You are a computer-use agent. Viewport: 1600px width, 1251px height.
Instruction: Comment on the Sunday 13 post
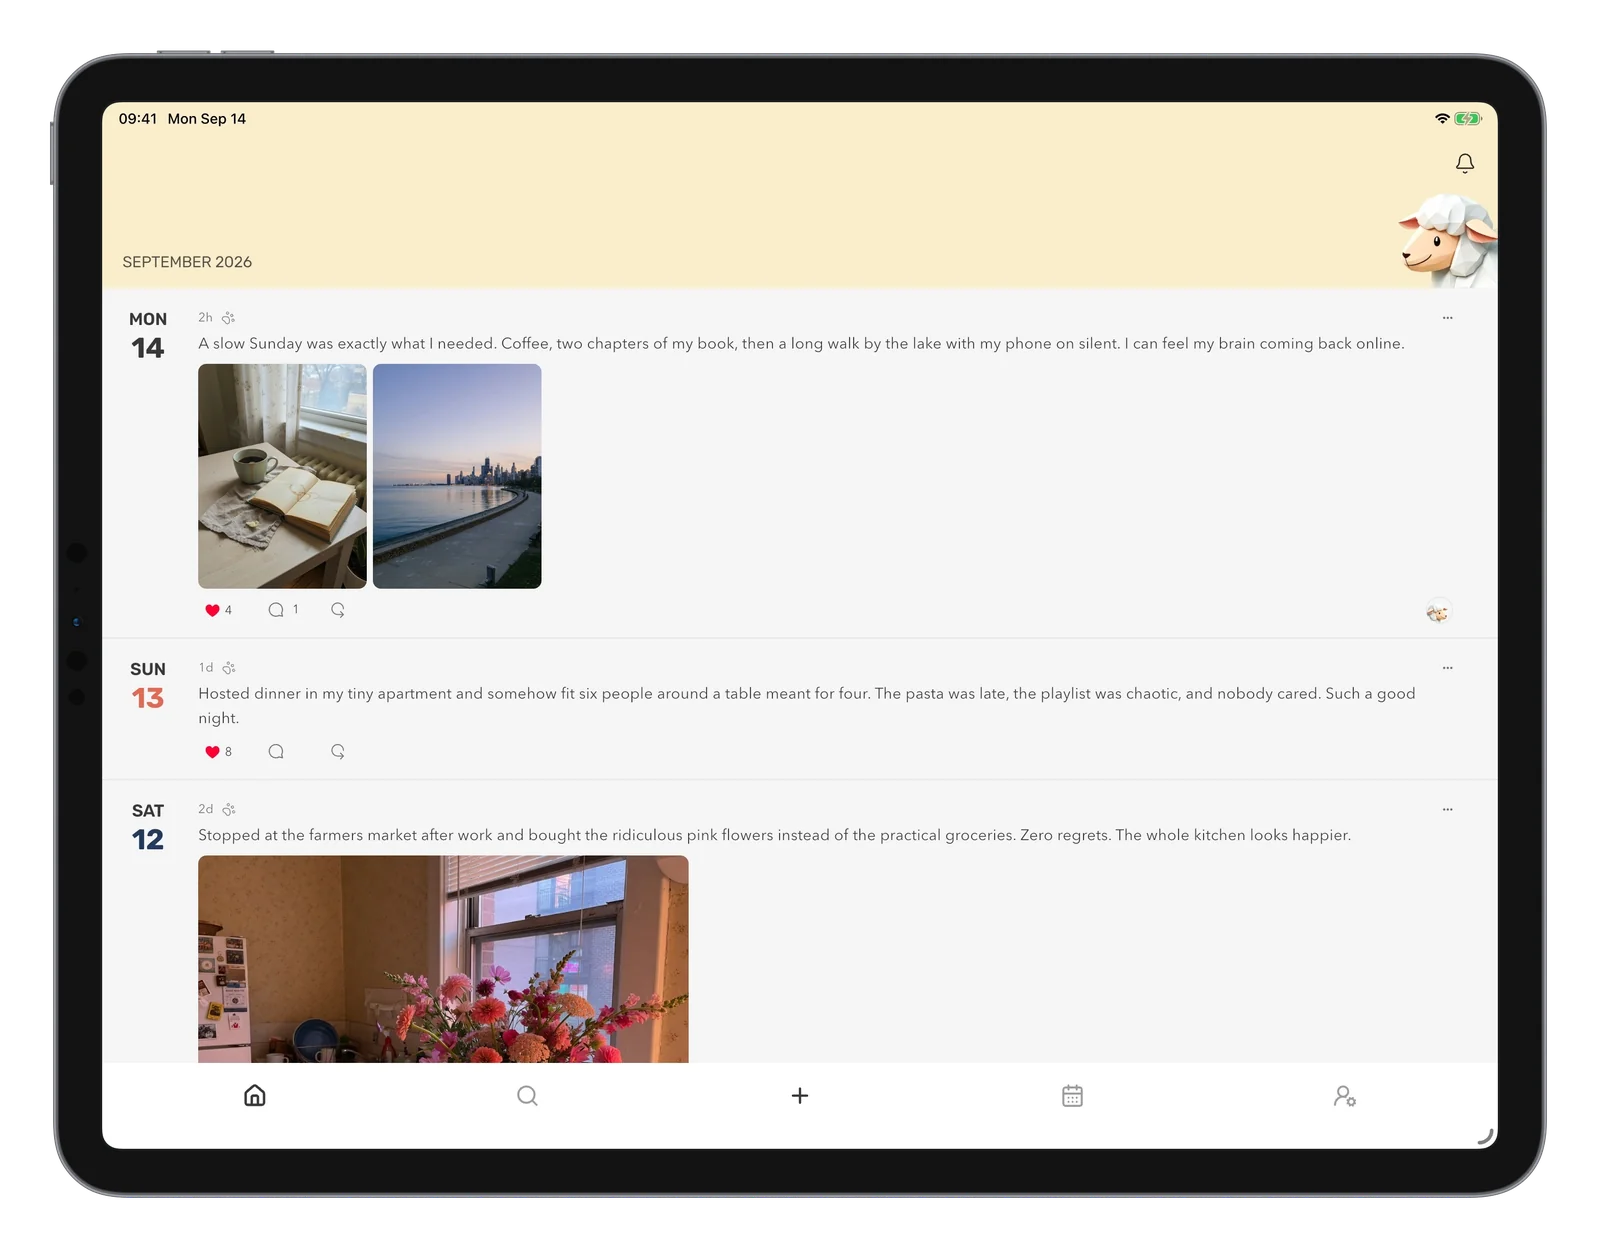(276, 752)
